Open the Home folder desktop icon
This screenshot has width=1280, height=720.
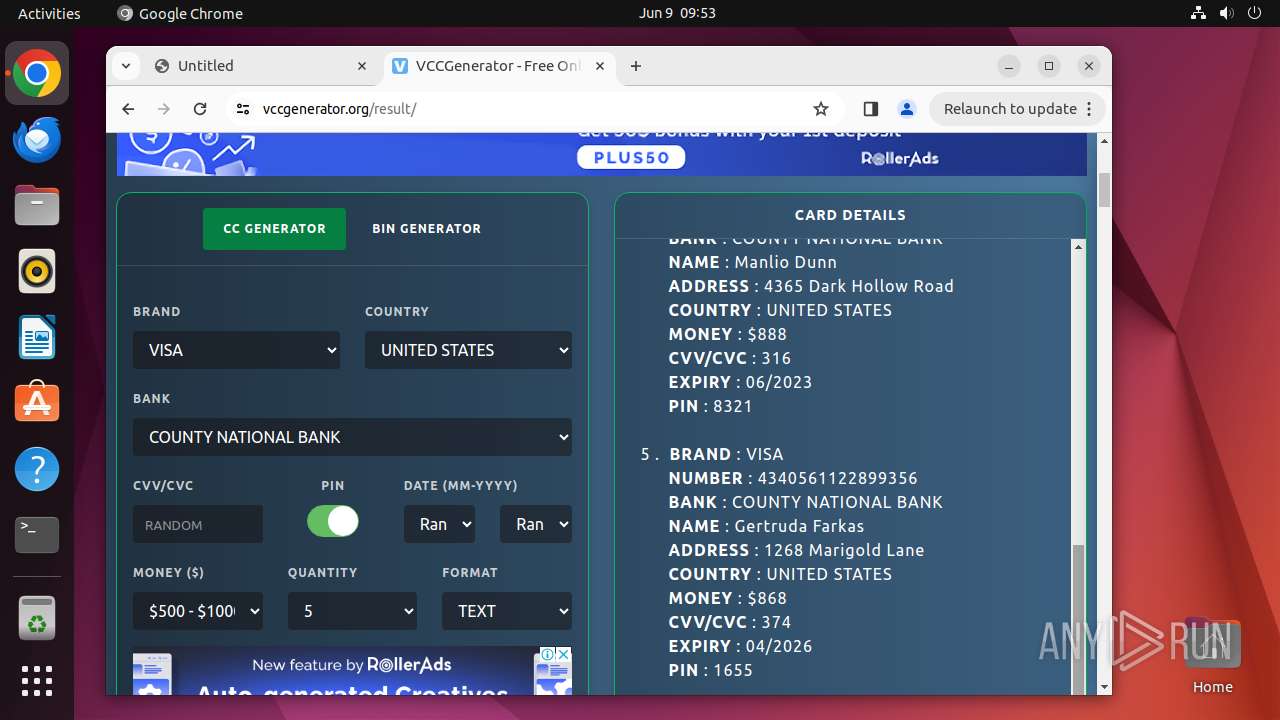(1212, 656)
